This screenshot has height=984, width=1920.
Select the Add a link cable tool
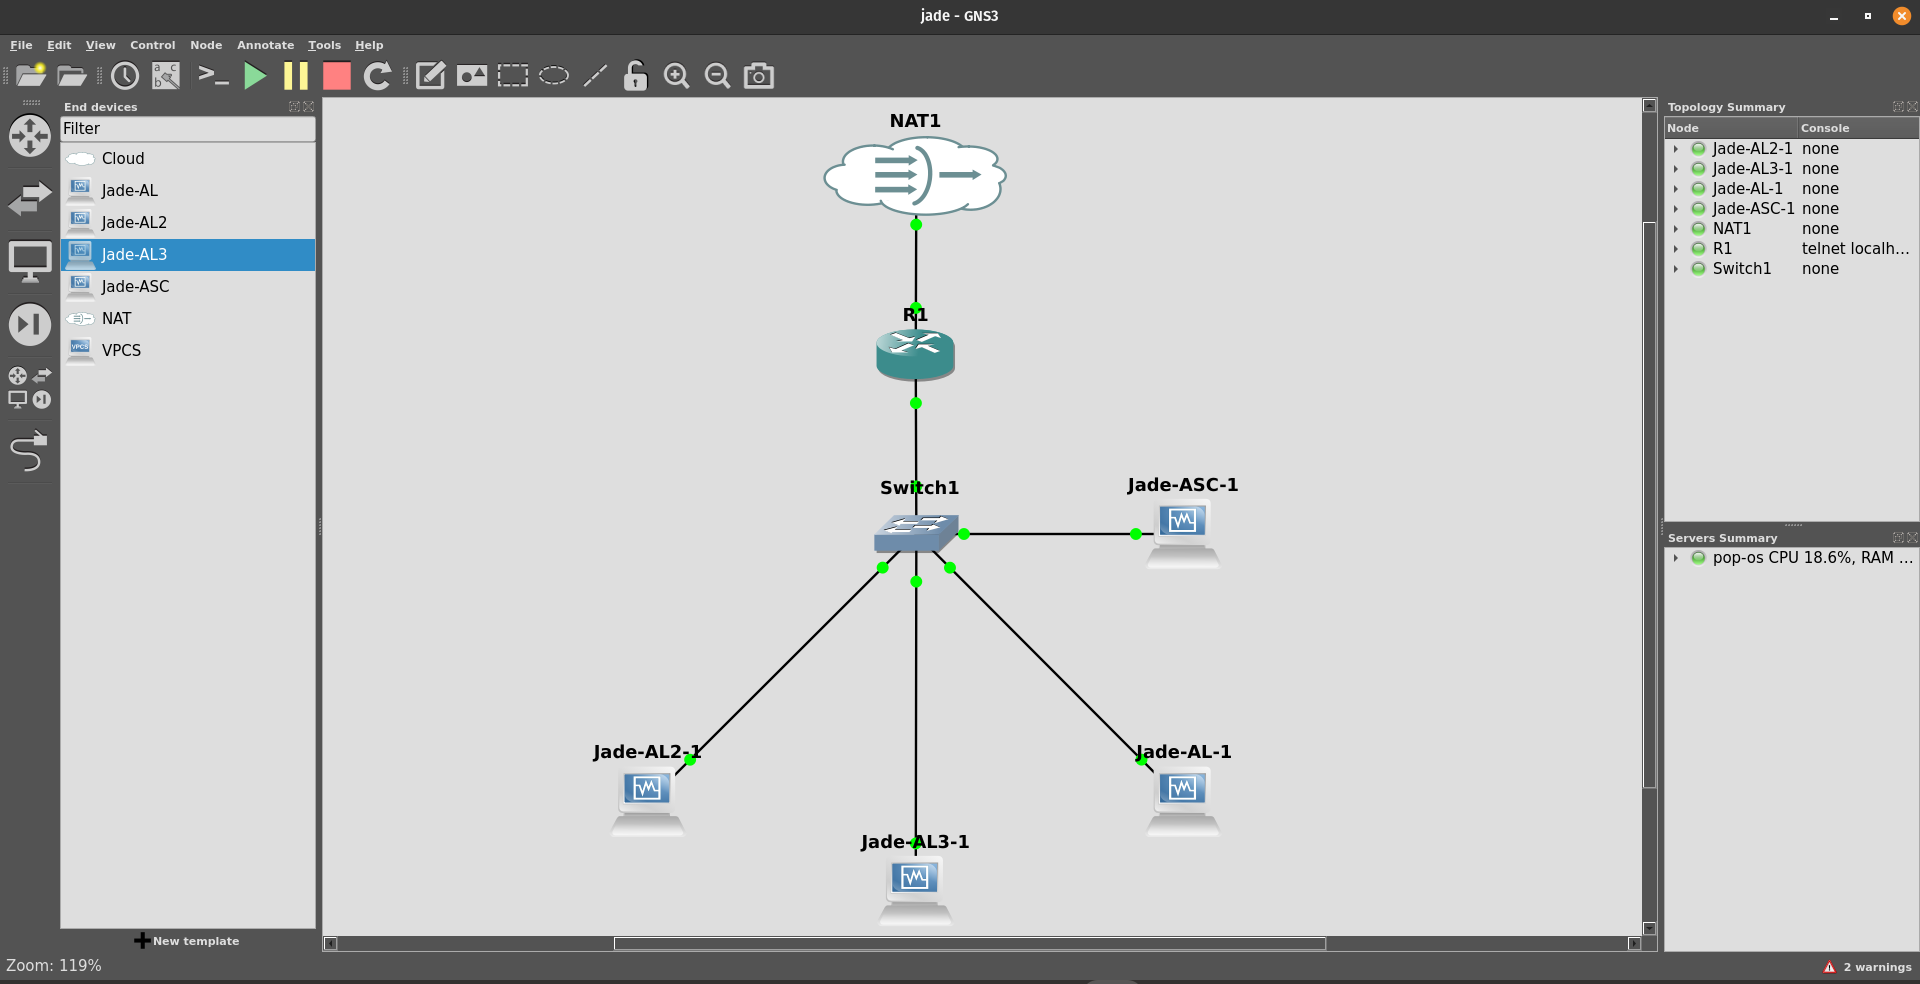pos(28,452)
